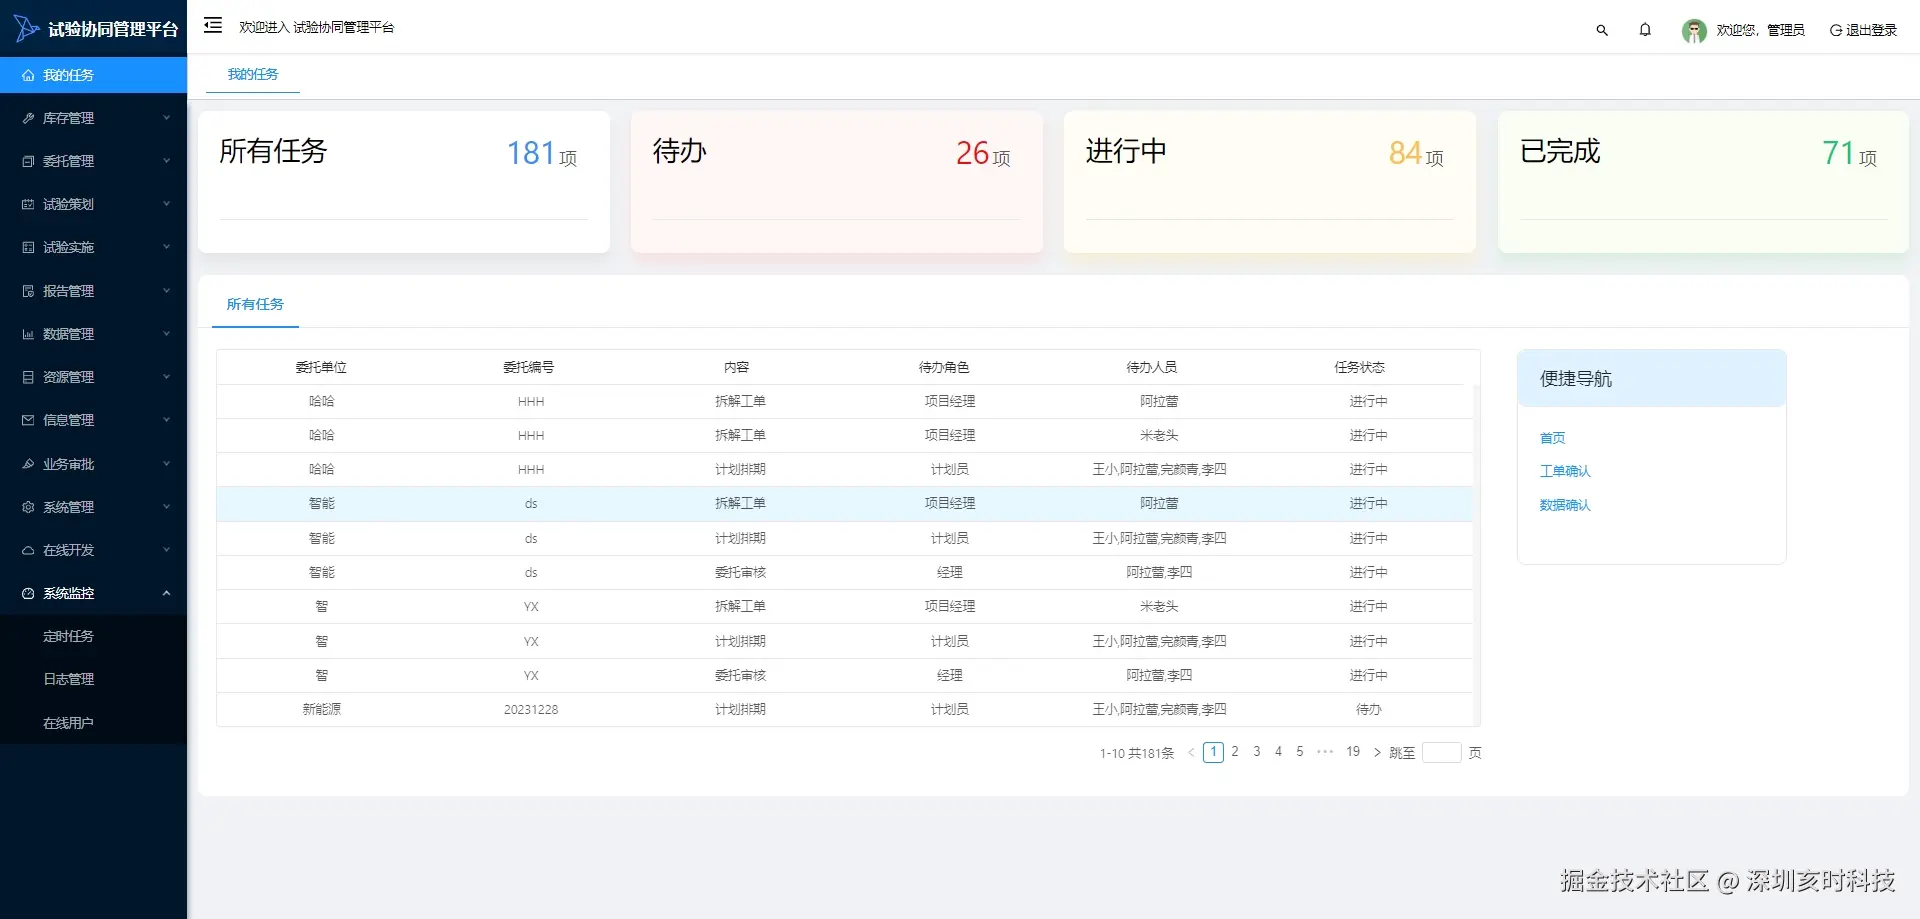
Task: Click the 试验实施 sidebar icon
Action: [x=28, y=248]
